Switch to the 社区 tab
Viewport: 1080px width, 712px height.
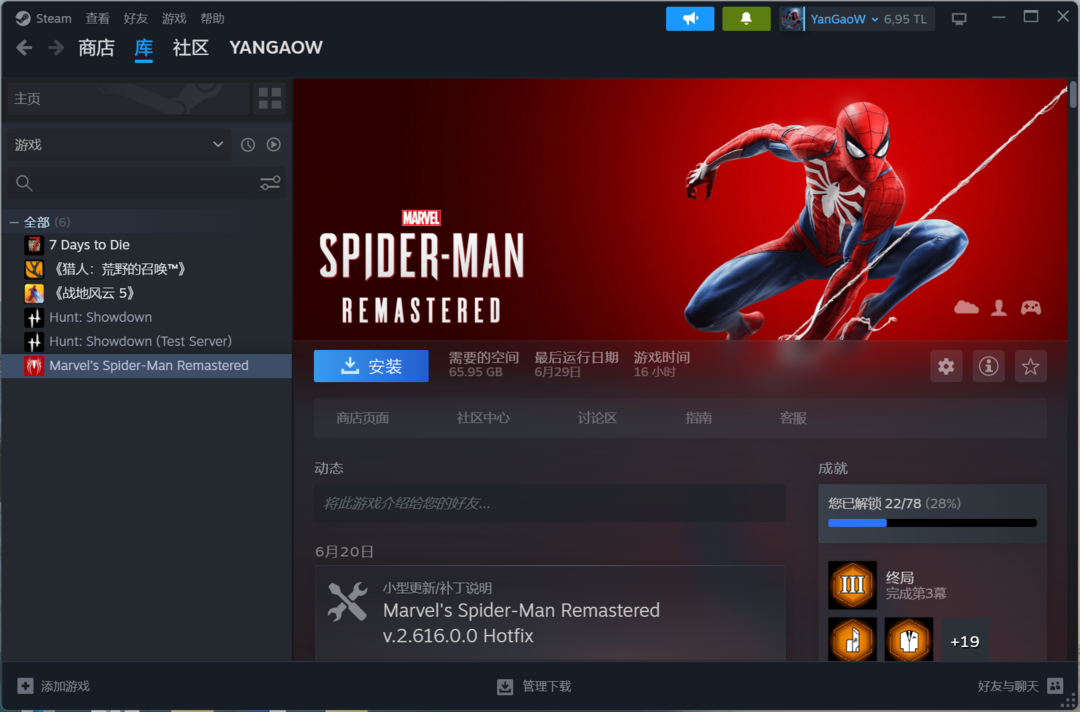(x=190, y=48)
